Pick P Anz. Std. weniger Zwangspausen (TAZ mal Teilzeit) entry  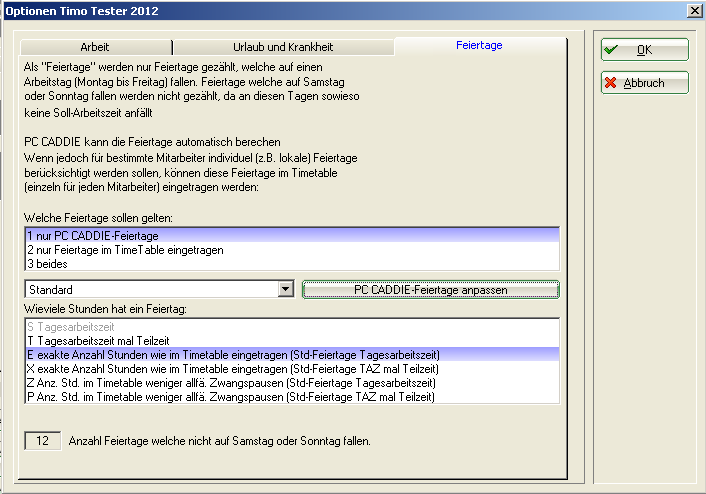point(292,397)
